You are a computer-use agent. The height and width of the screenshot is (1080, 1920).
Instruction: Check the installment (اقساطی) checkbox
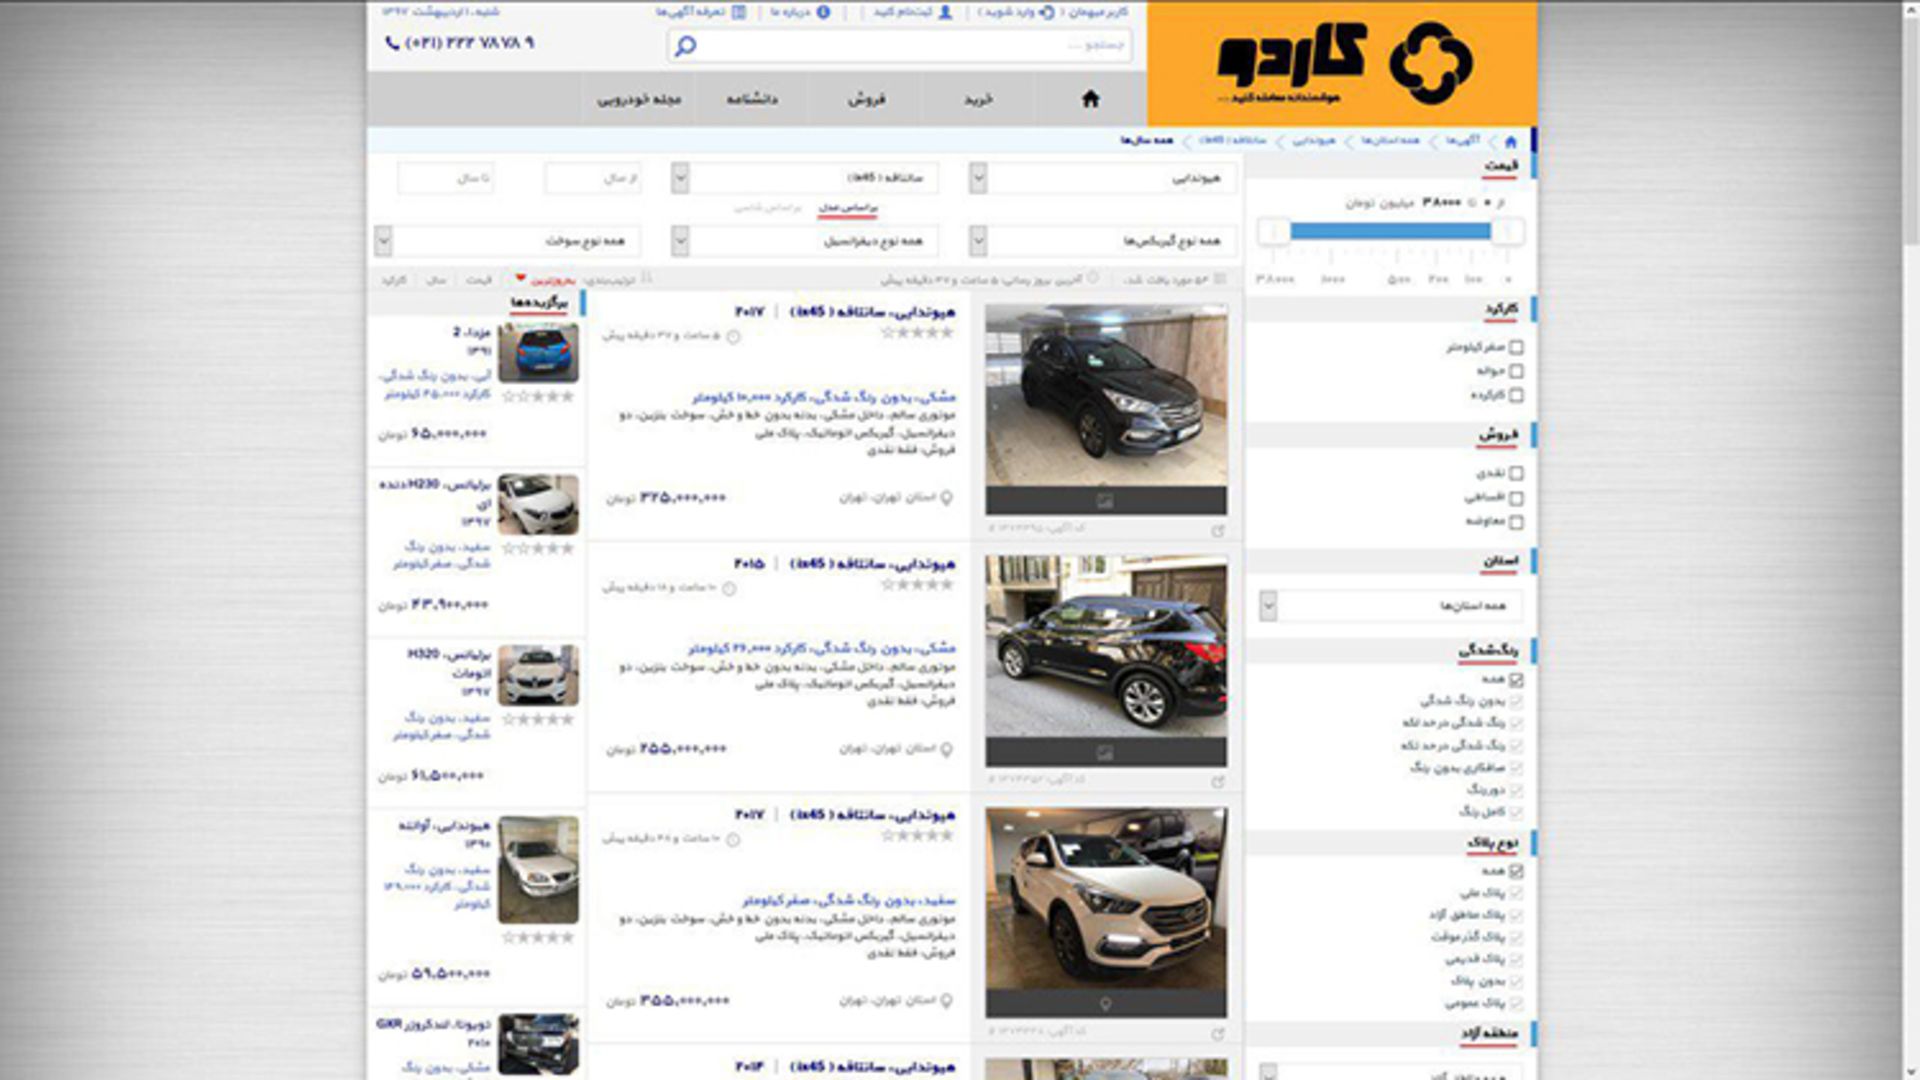coord(1516,498)
